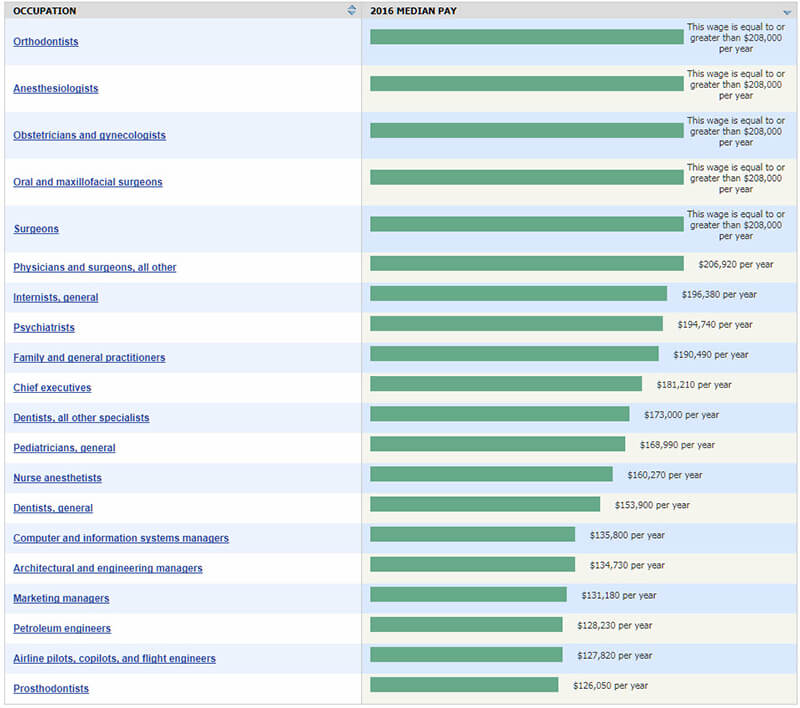Click the Surgeons wage note text

(x=736, y=225)
